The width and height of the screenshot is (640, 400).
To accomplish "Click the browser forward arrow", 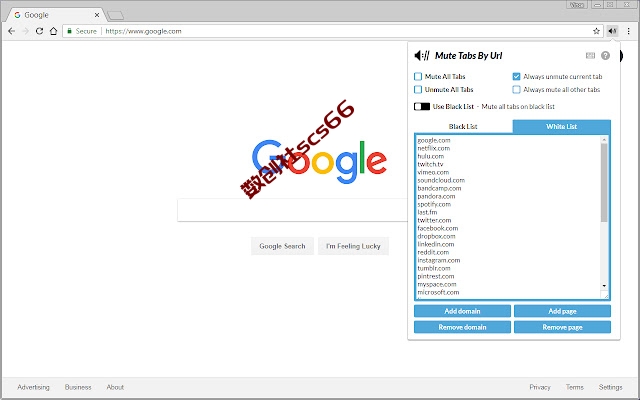I will tap(25, 31).
